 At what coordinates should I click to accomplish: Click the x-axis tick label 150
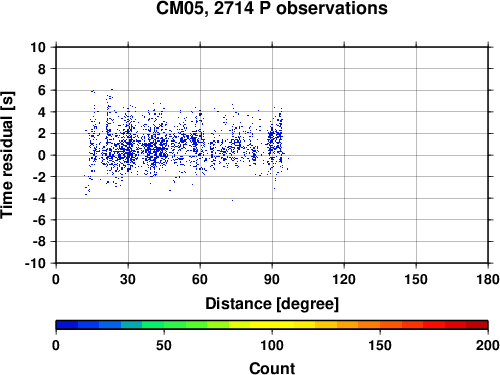pos(416,279)
